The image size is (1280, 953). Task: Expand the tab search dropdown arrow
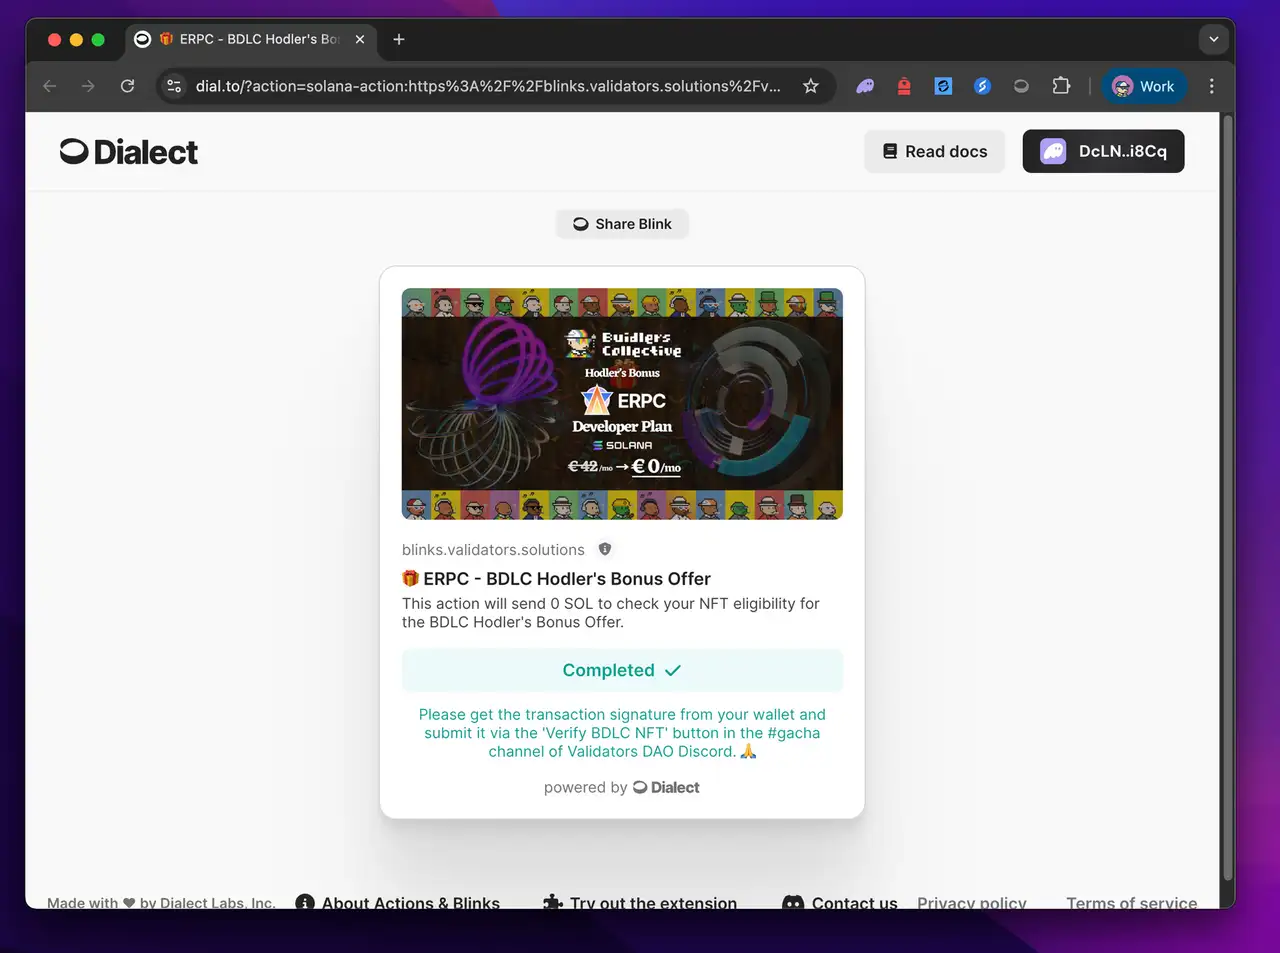click(x=1213, y=39)
